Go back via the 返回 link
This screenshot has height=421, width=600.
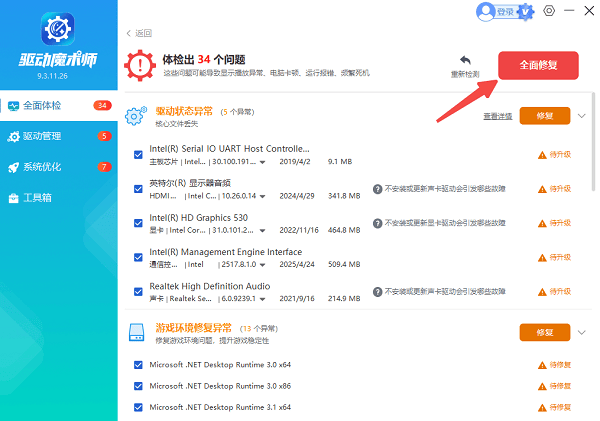tap(143, 33)
